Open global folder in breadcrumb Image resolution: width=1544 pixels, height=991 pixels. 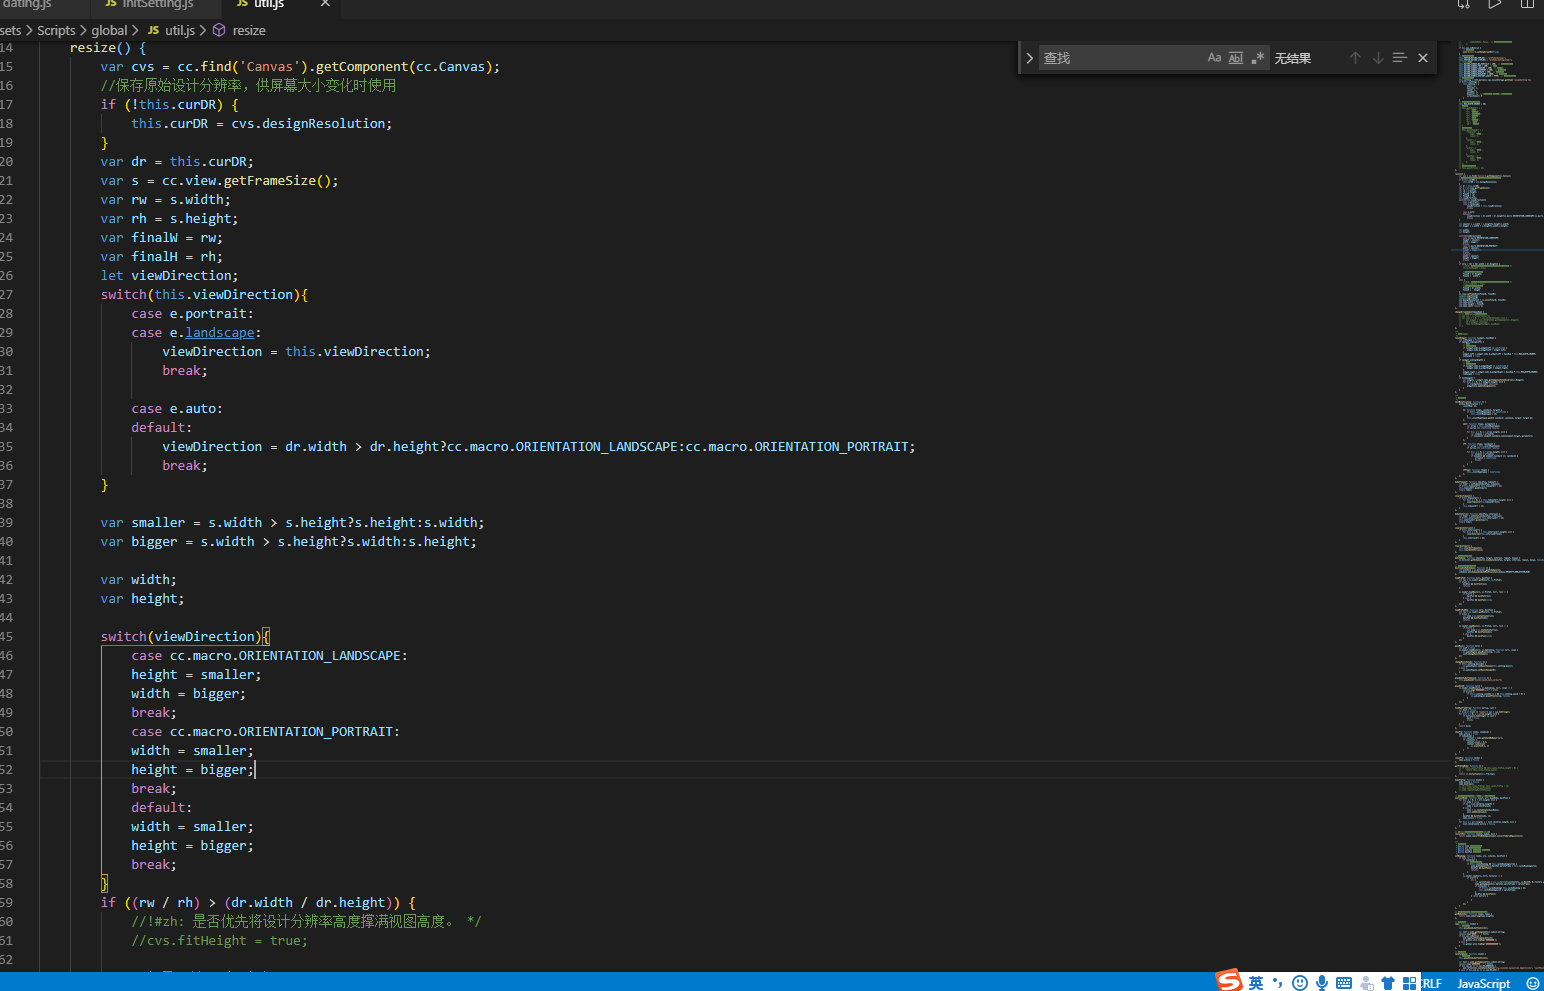109,31
